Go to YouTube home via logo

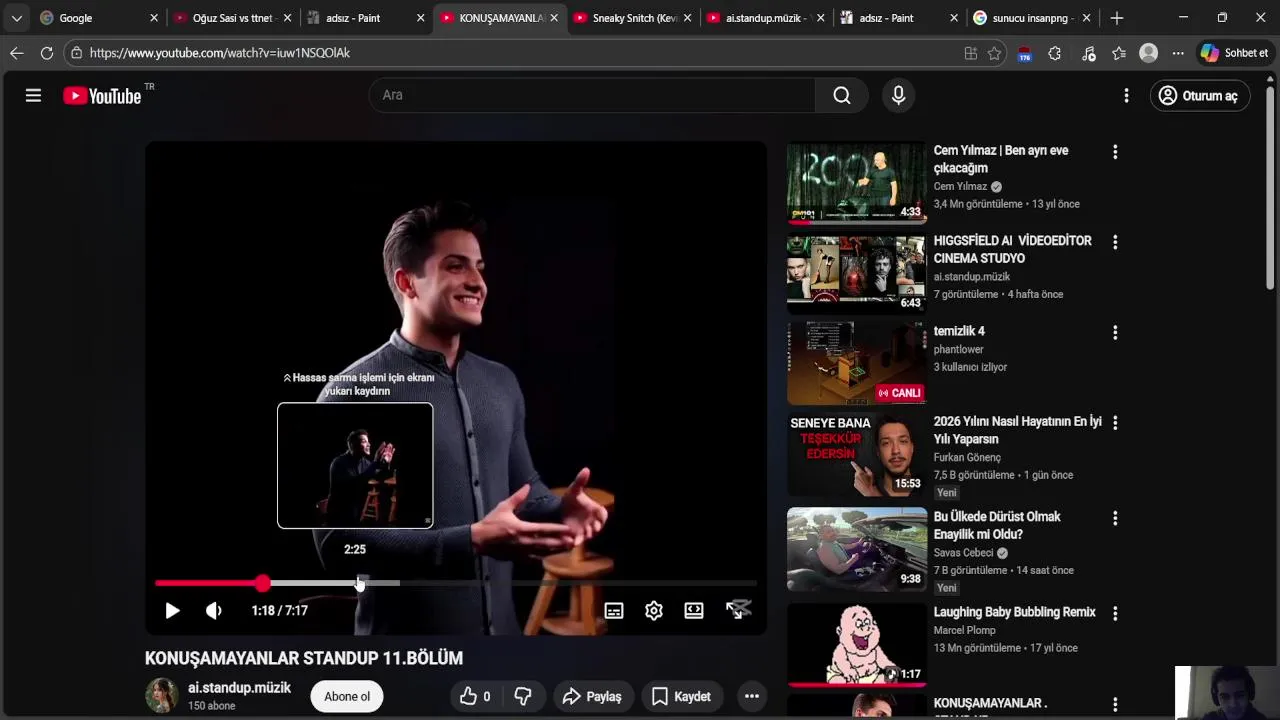[102, 96]
